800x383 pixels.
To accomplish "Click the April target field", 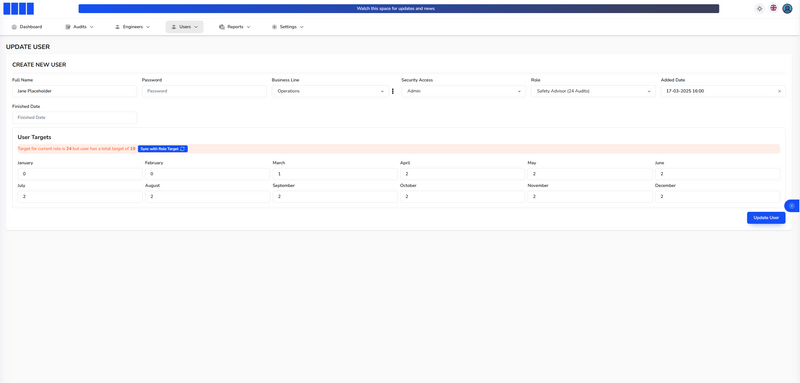I will tap(462, 174).
